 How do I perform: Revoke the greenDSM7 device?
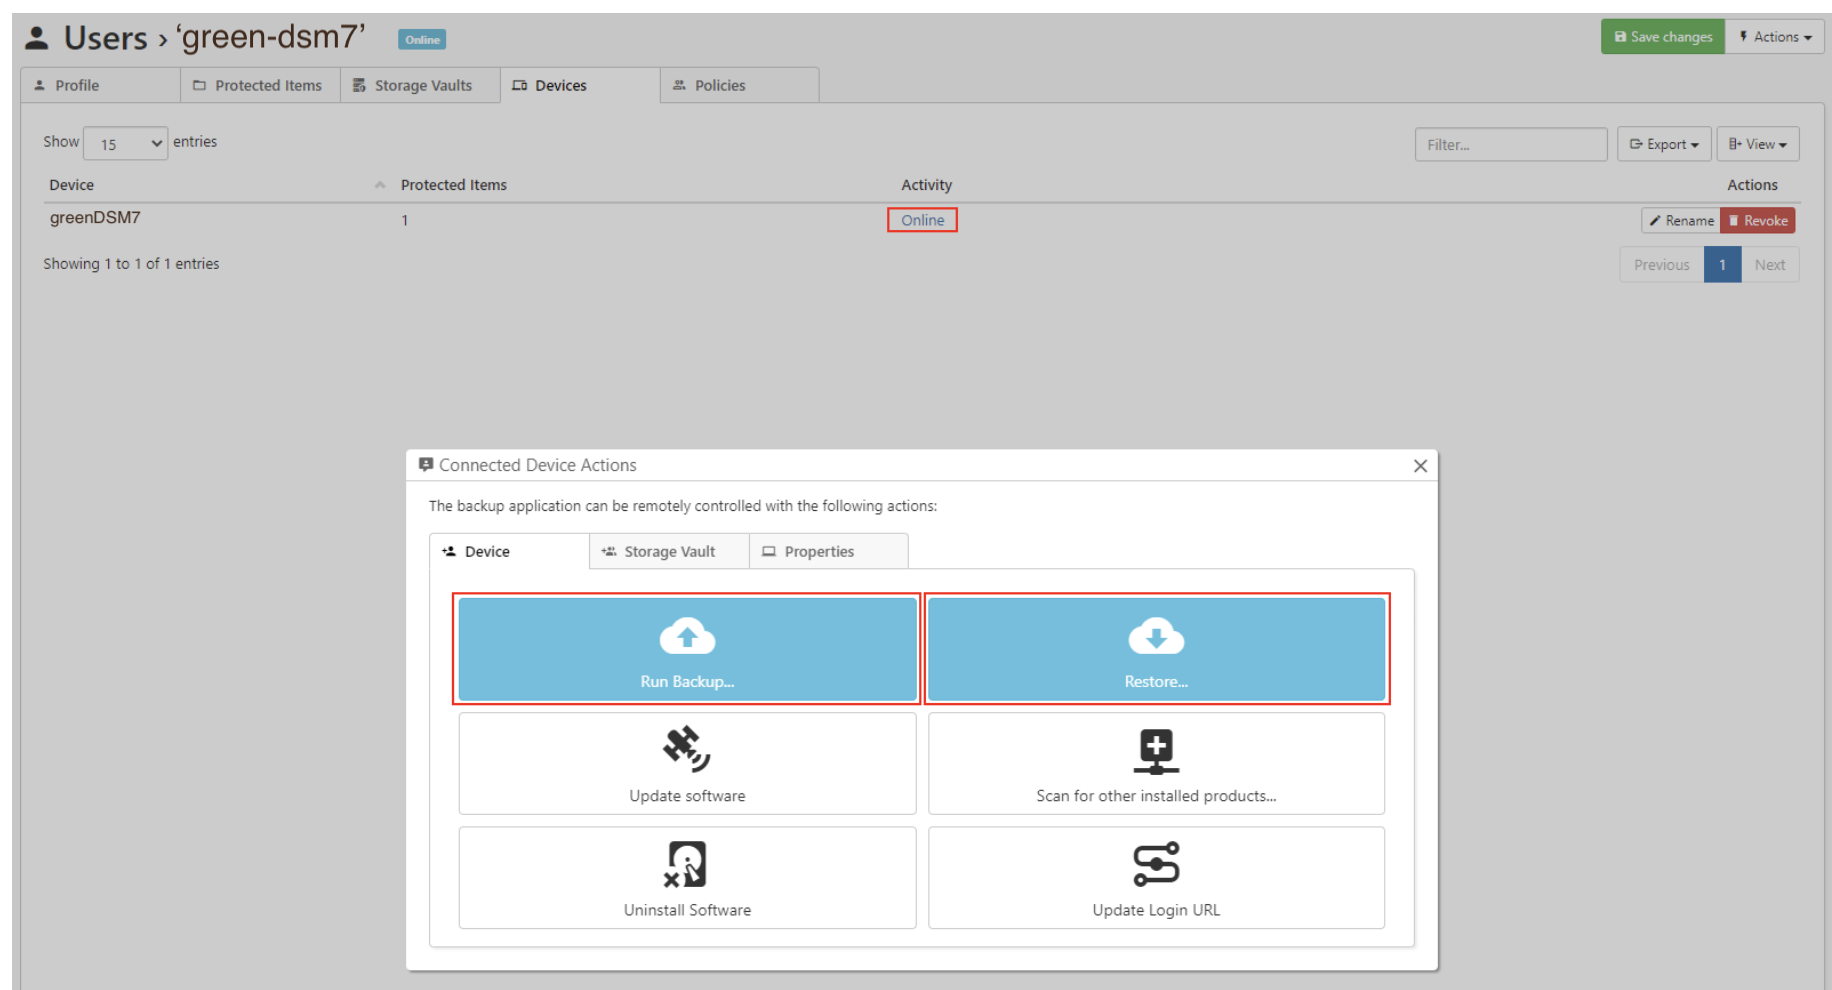coord(1757,221)
